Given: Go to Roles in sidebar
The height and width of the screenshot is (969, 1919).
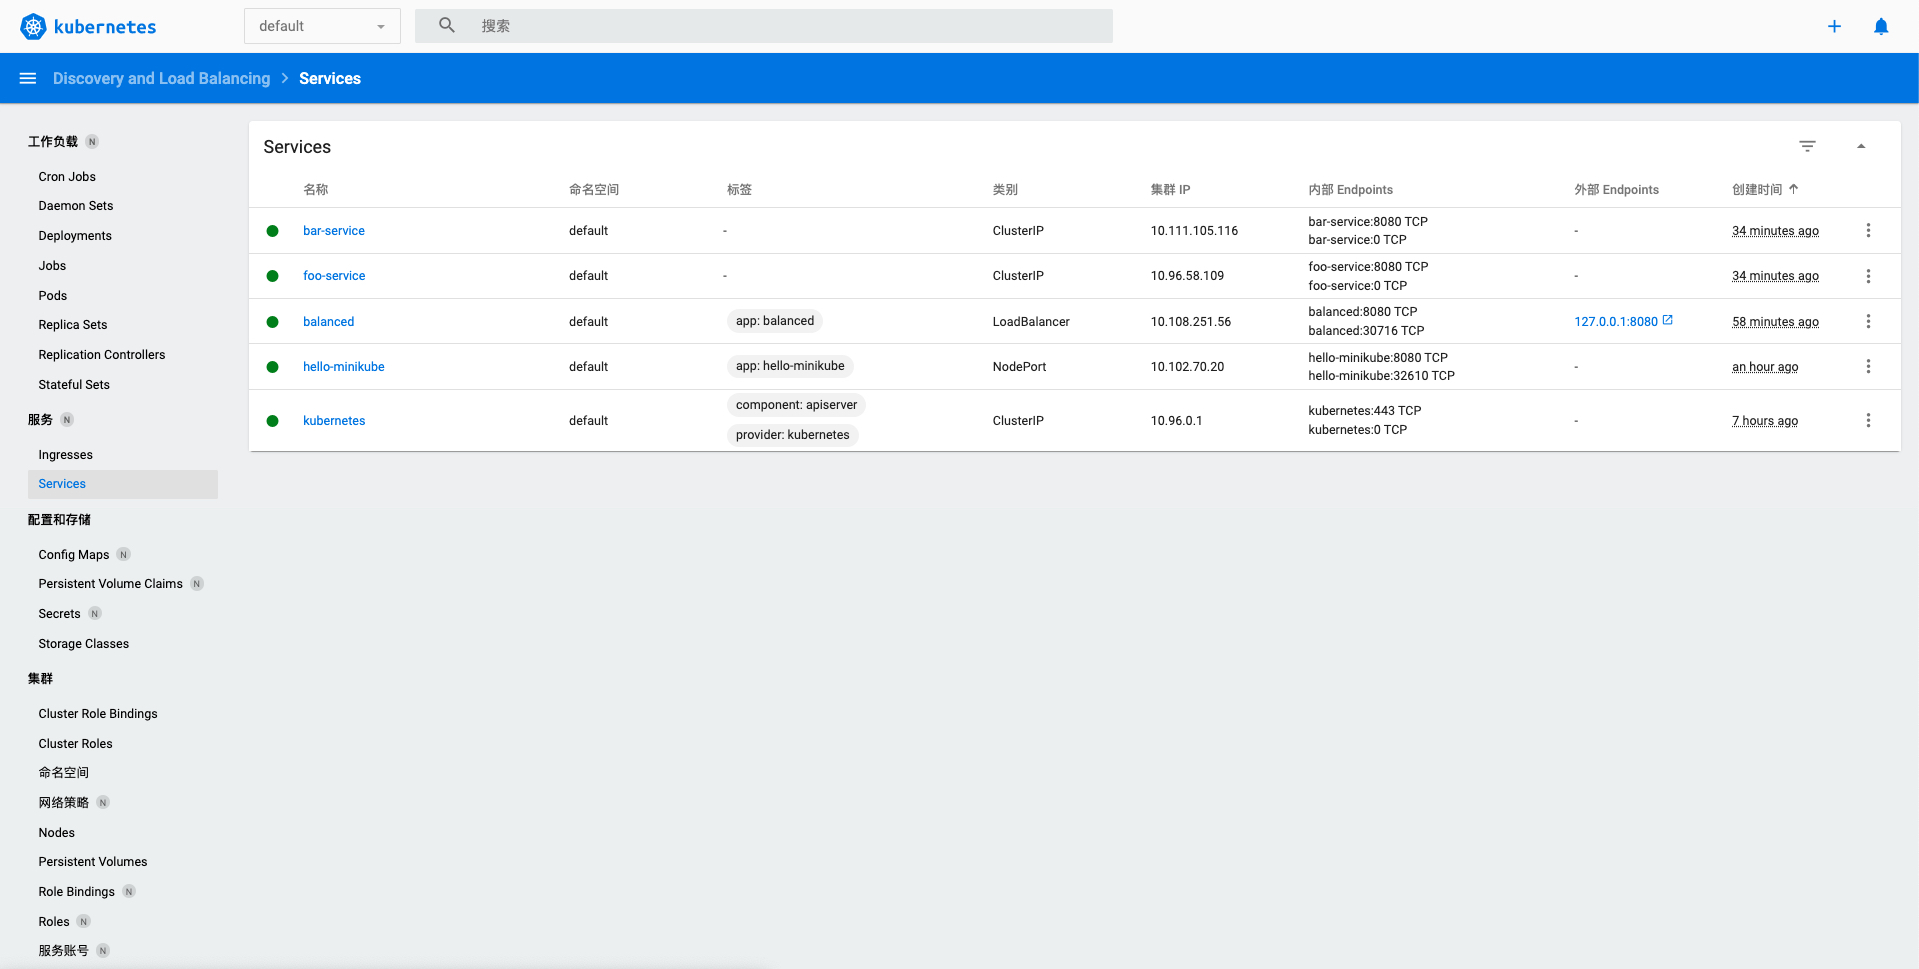Looking at the screenshot, I should click(54, 922).
